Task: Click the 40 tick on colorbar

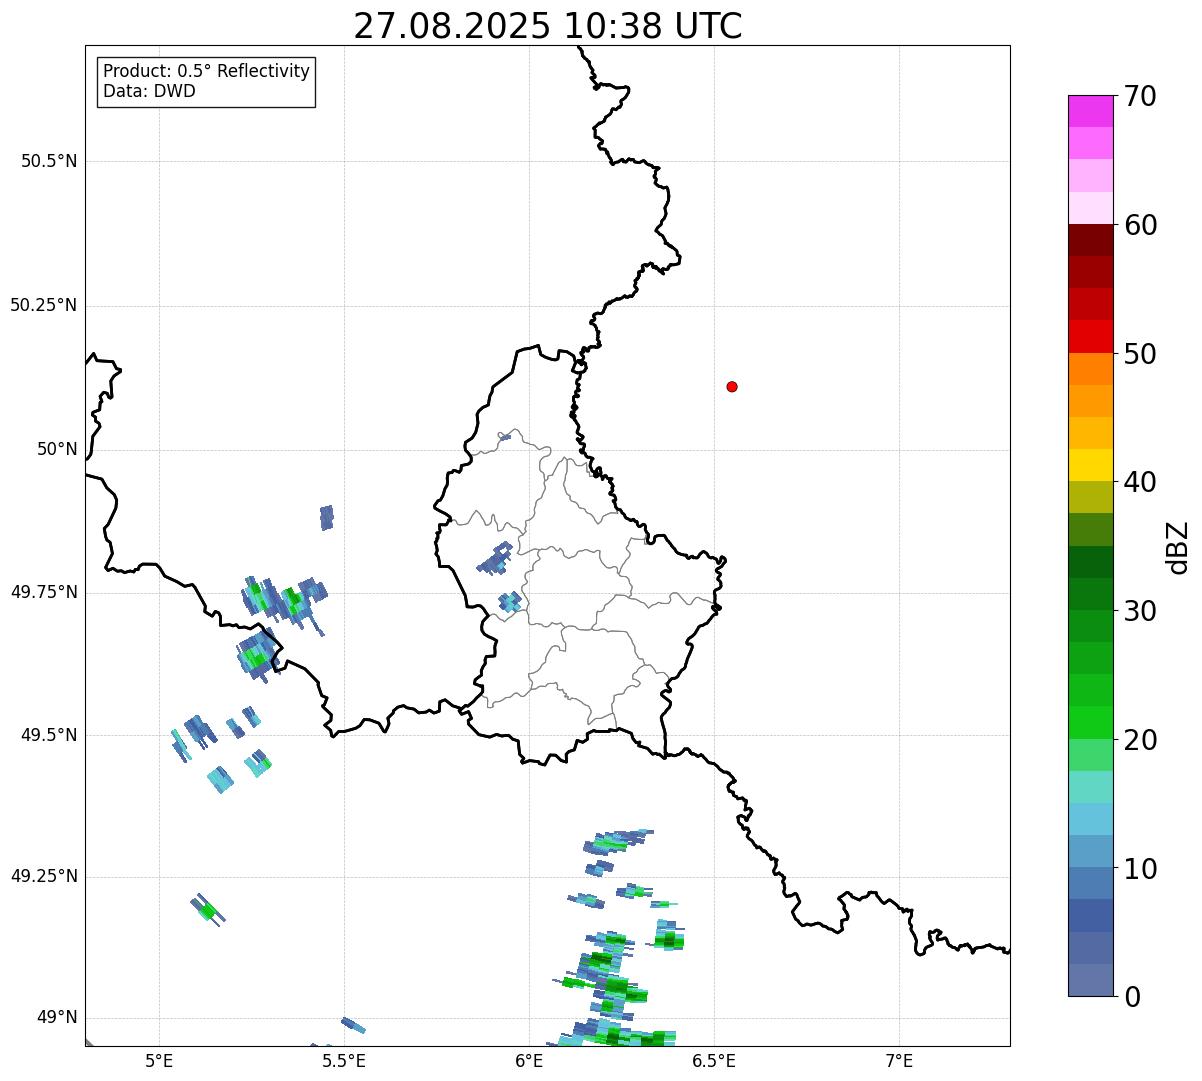Action: click(x=1140, y=482)
